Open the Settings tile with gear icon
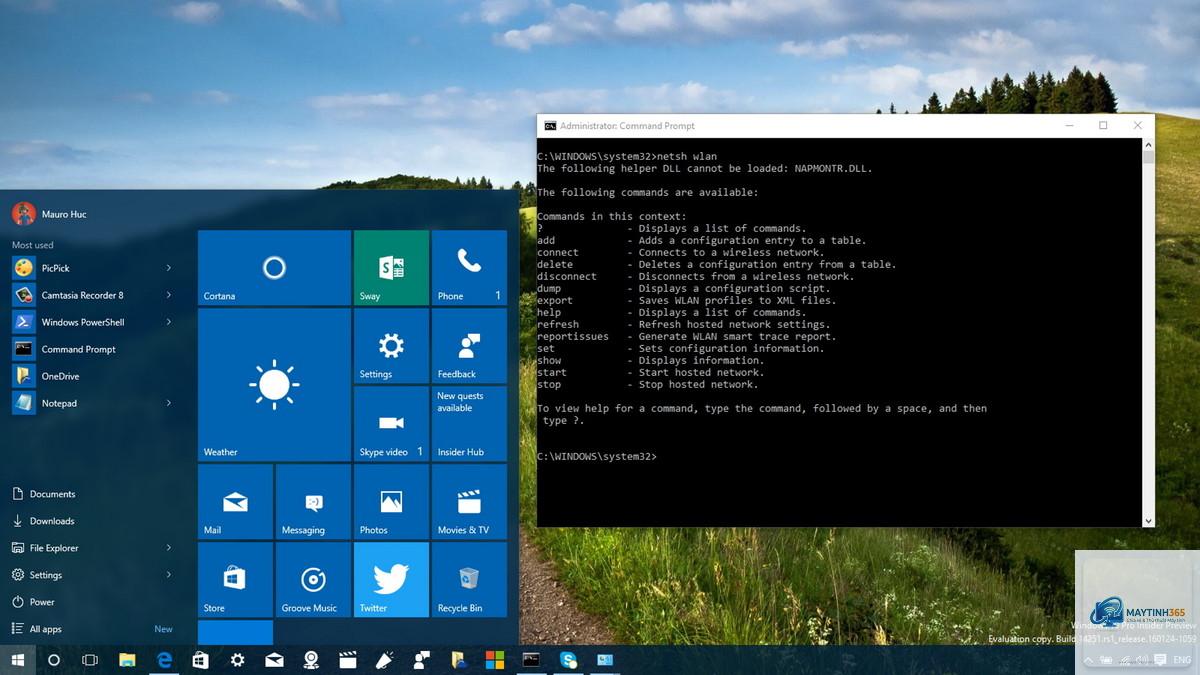 point(391,346)
